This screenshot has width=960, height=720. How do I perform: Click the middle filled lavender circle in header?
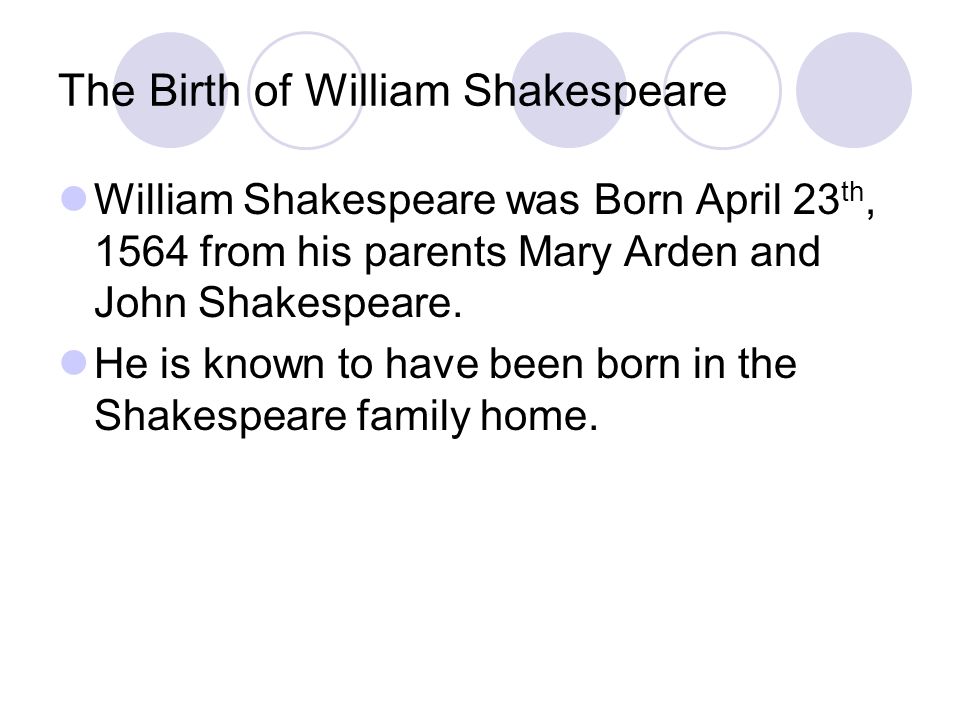pos(569,90)
